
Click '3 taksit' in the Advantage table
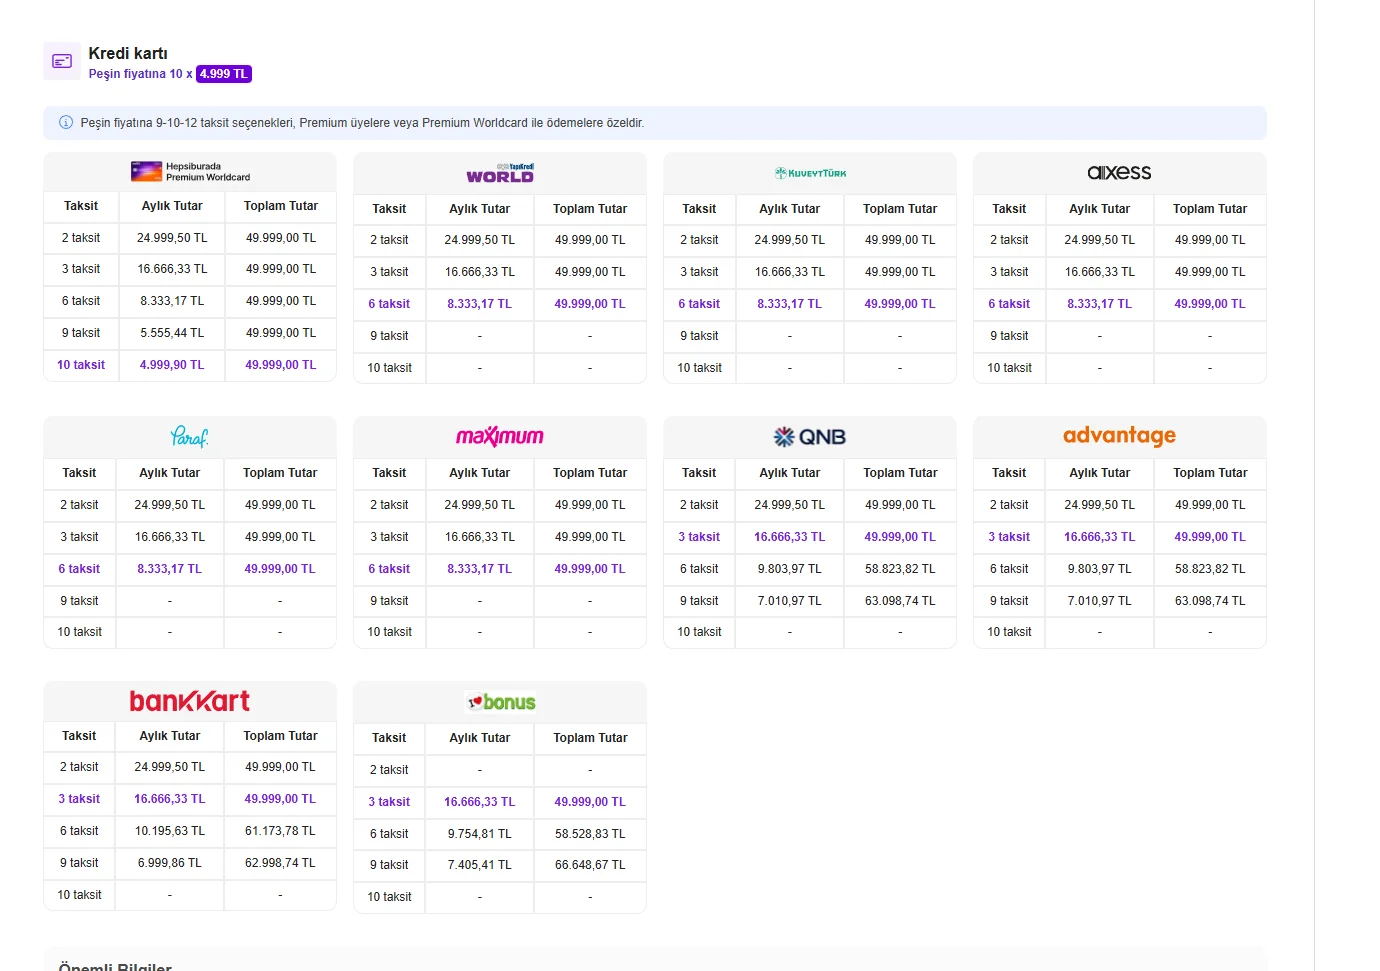(x=1009, y=537)
